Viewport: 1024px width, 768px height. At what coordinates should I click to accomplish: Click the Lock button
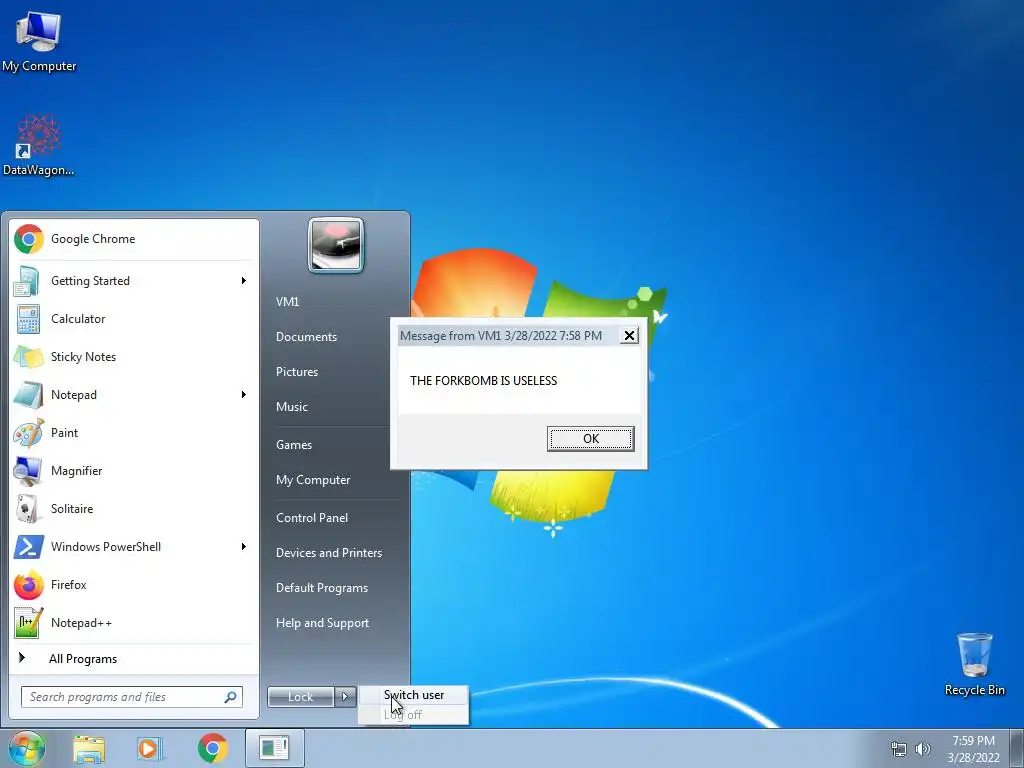(x=301, y=697)
